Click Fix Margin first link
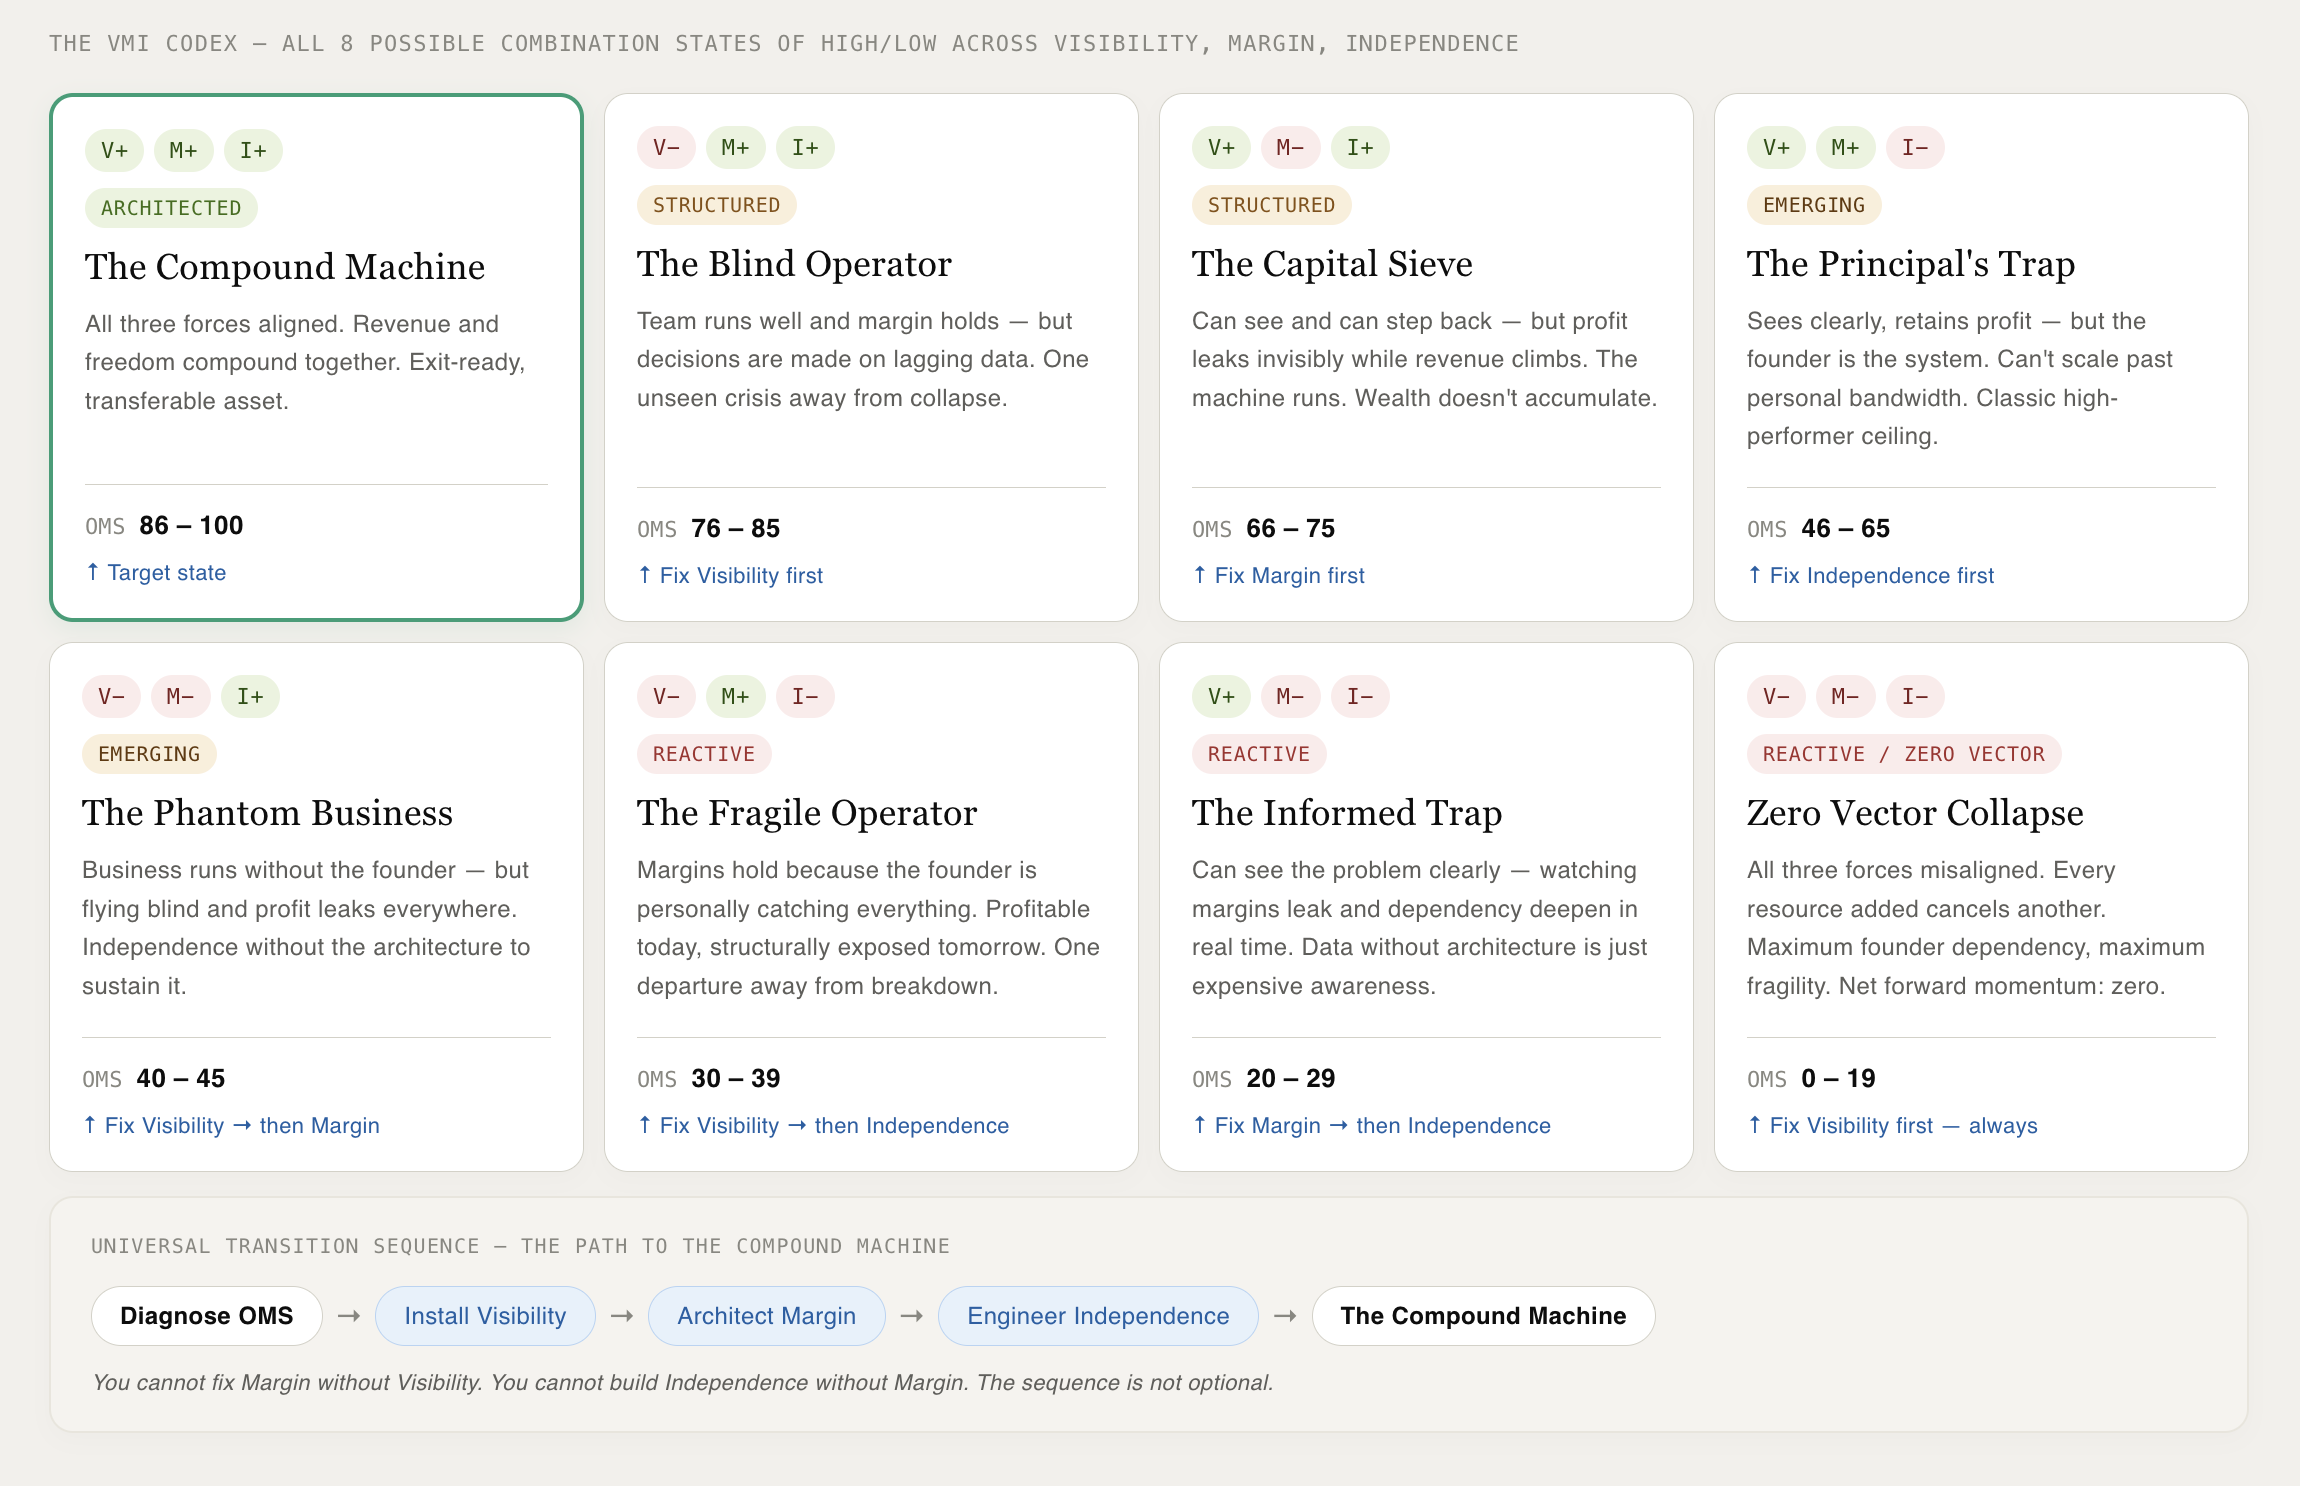Viewport: 2300px width, 1486px height. pyautogui.click(x=1288, y=576)
